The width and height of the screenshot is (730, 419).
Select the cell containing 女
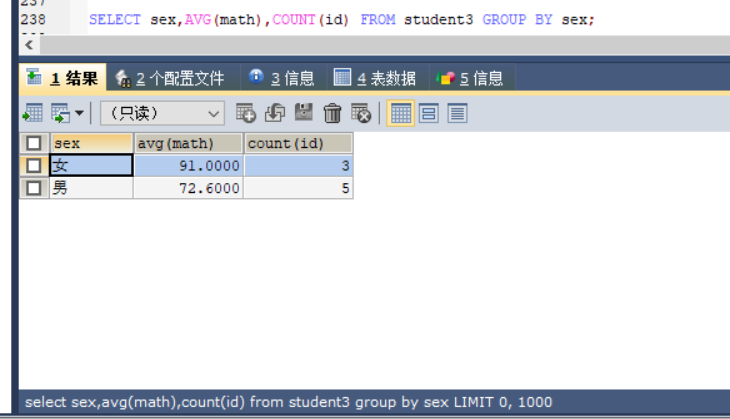[x=91, y=166]
